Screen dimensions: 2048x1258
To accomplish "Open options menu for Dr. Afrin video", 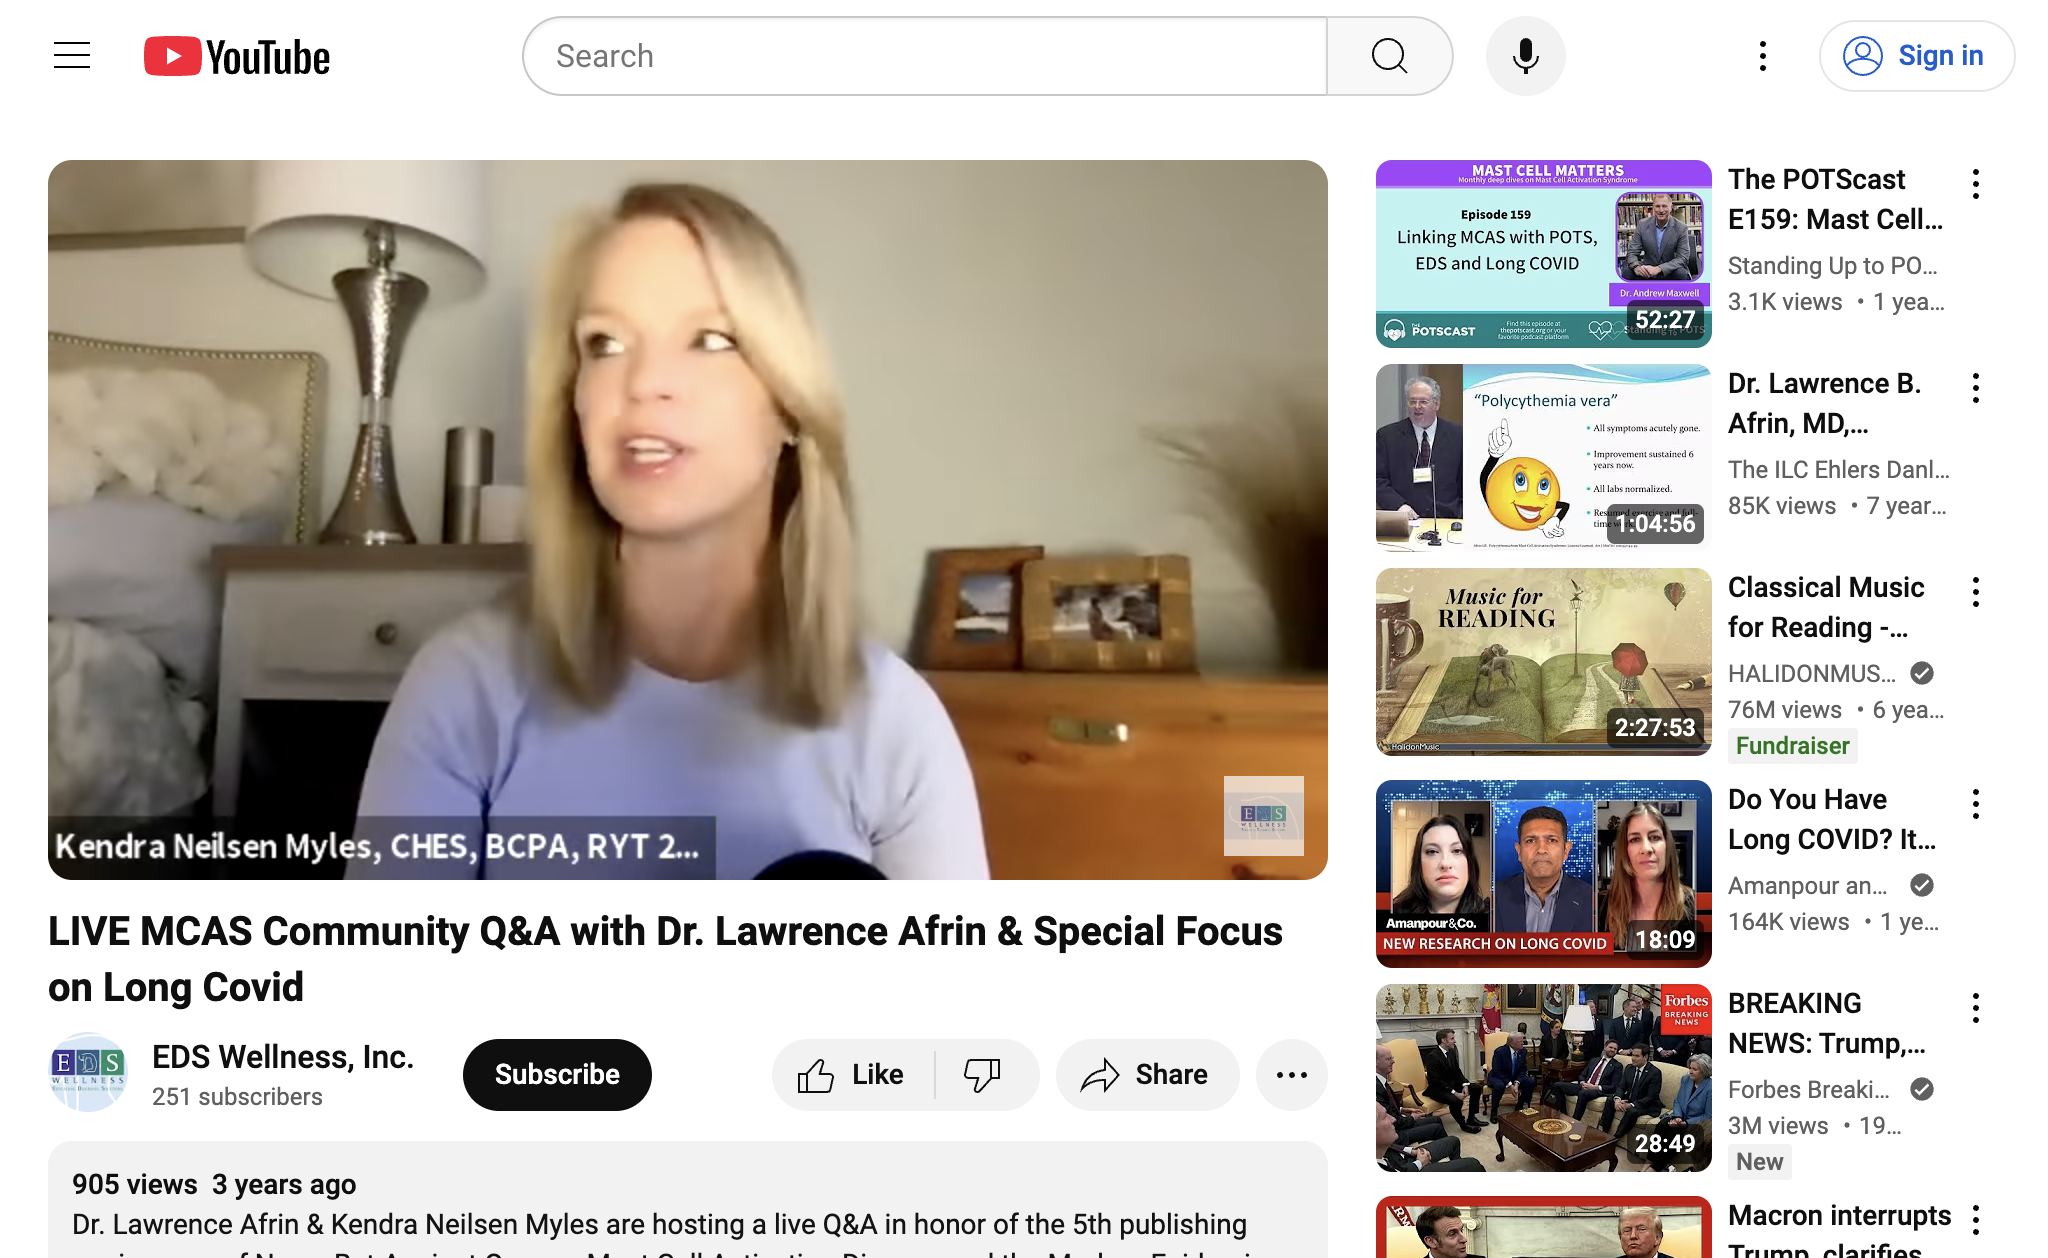I will pos(1976,388).
